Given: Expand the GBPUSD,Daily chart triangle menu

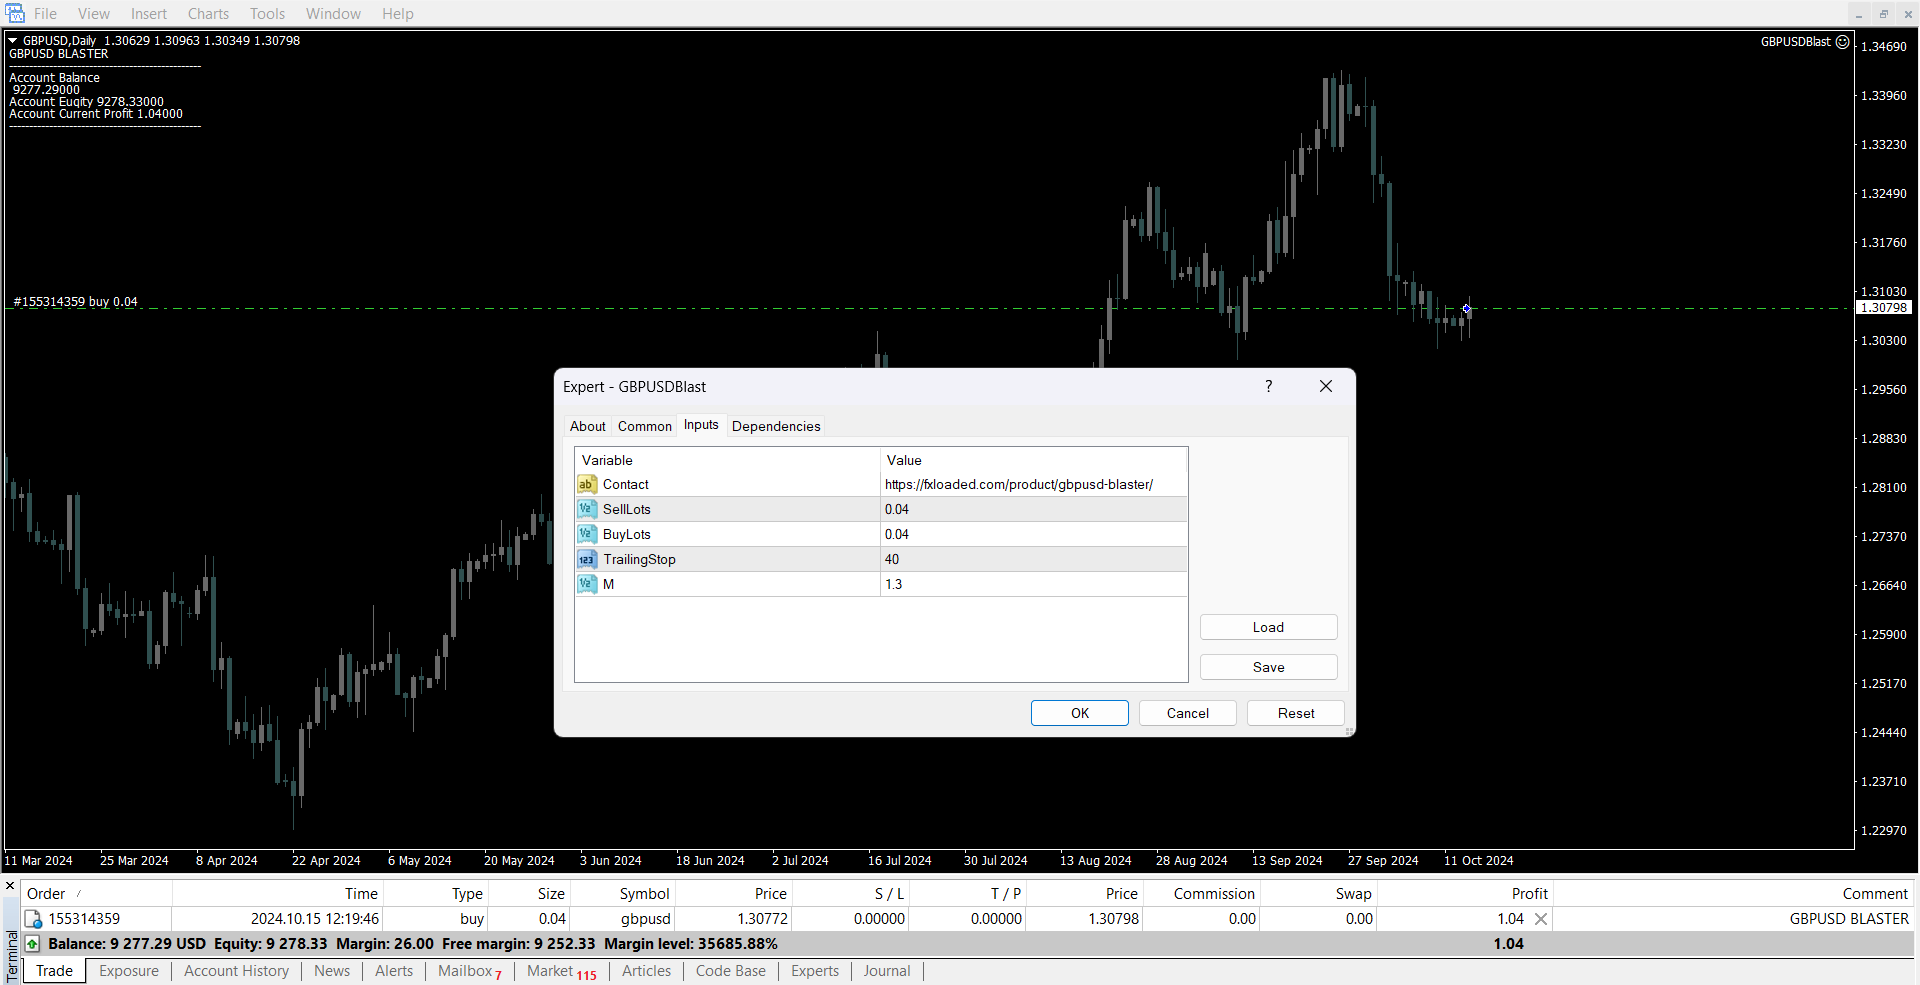Looking at the screenshot, I should (13, 41).
